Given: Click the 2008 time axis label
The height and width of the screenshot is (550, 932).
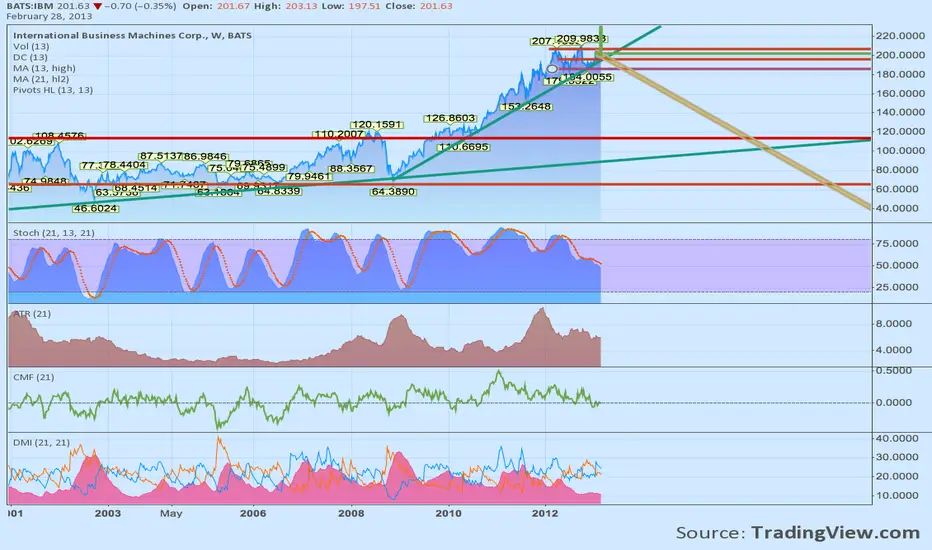Looking at the screenshot, I should 351,513.
